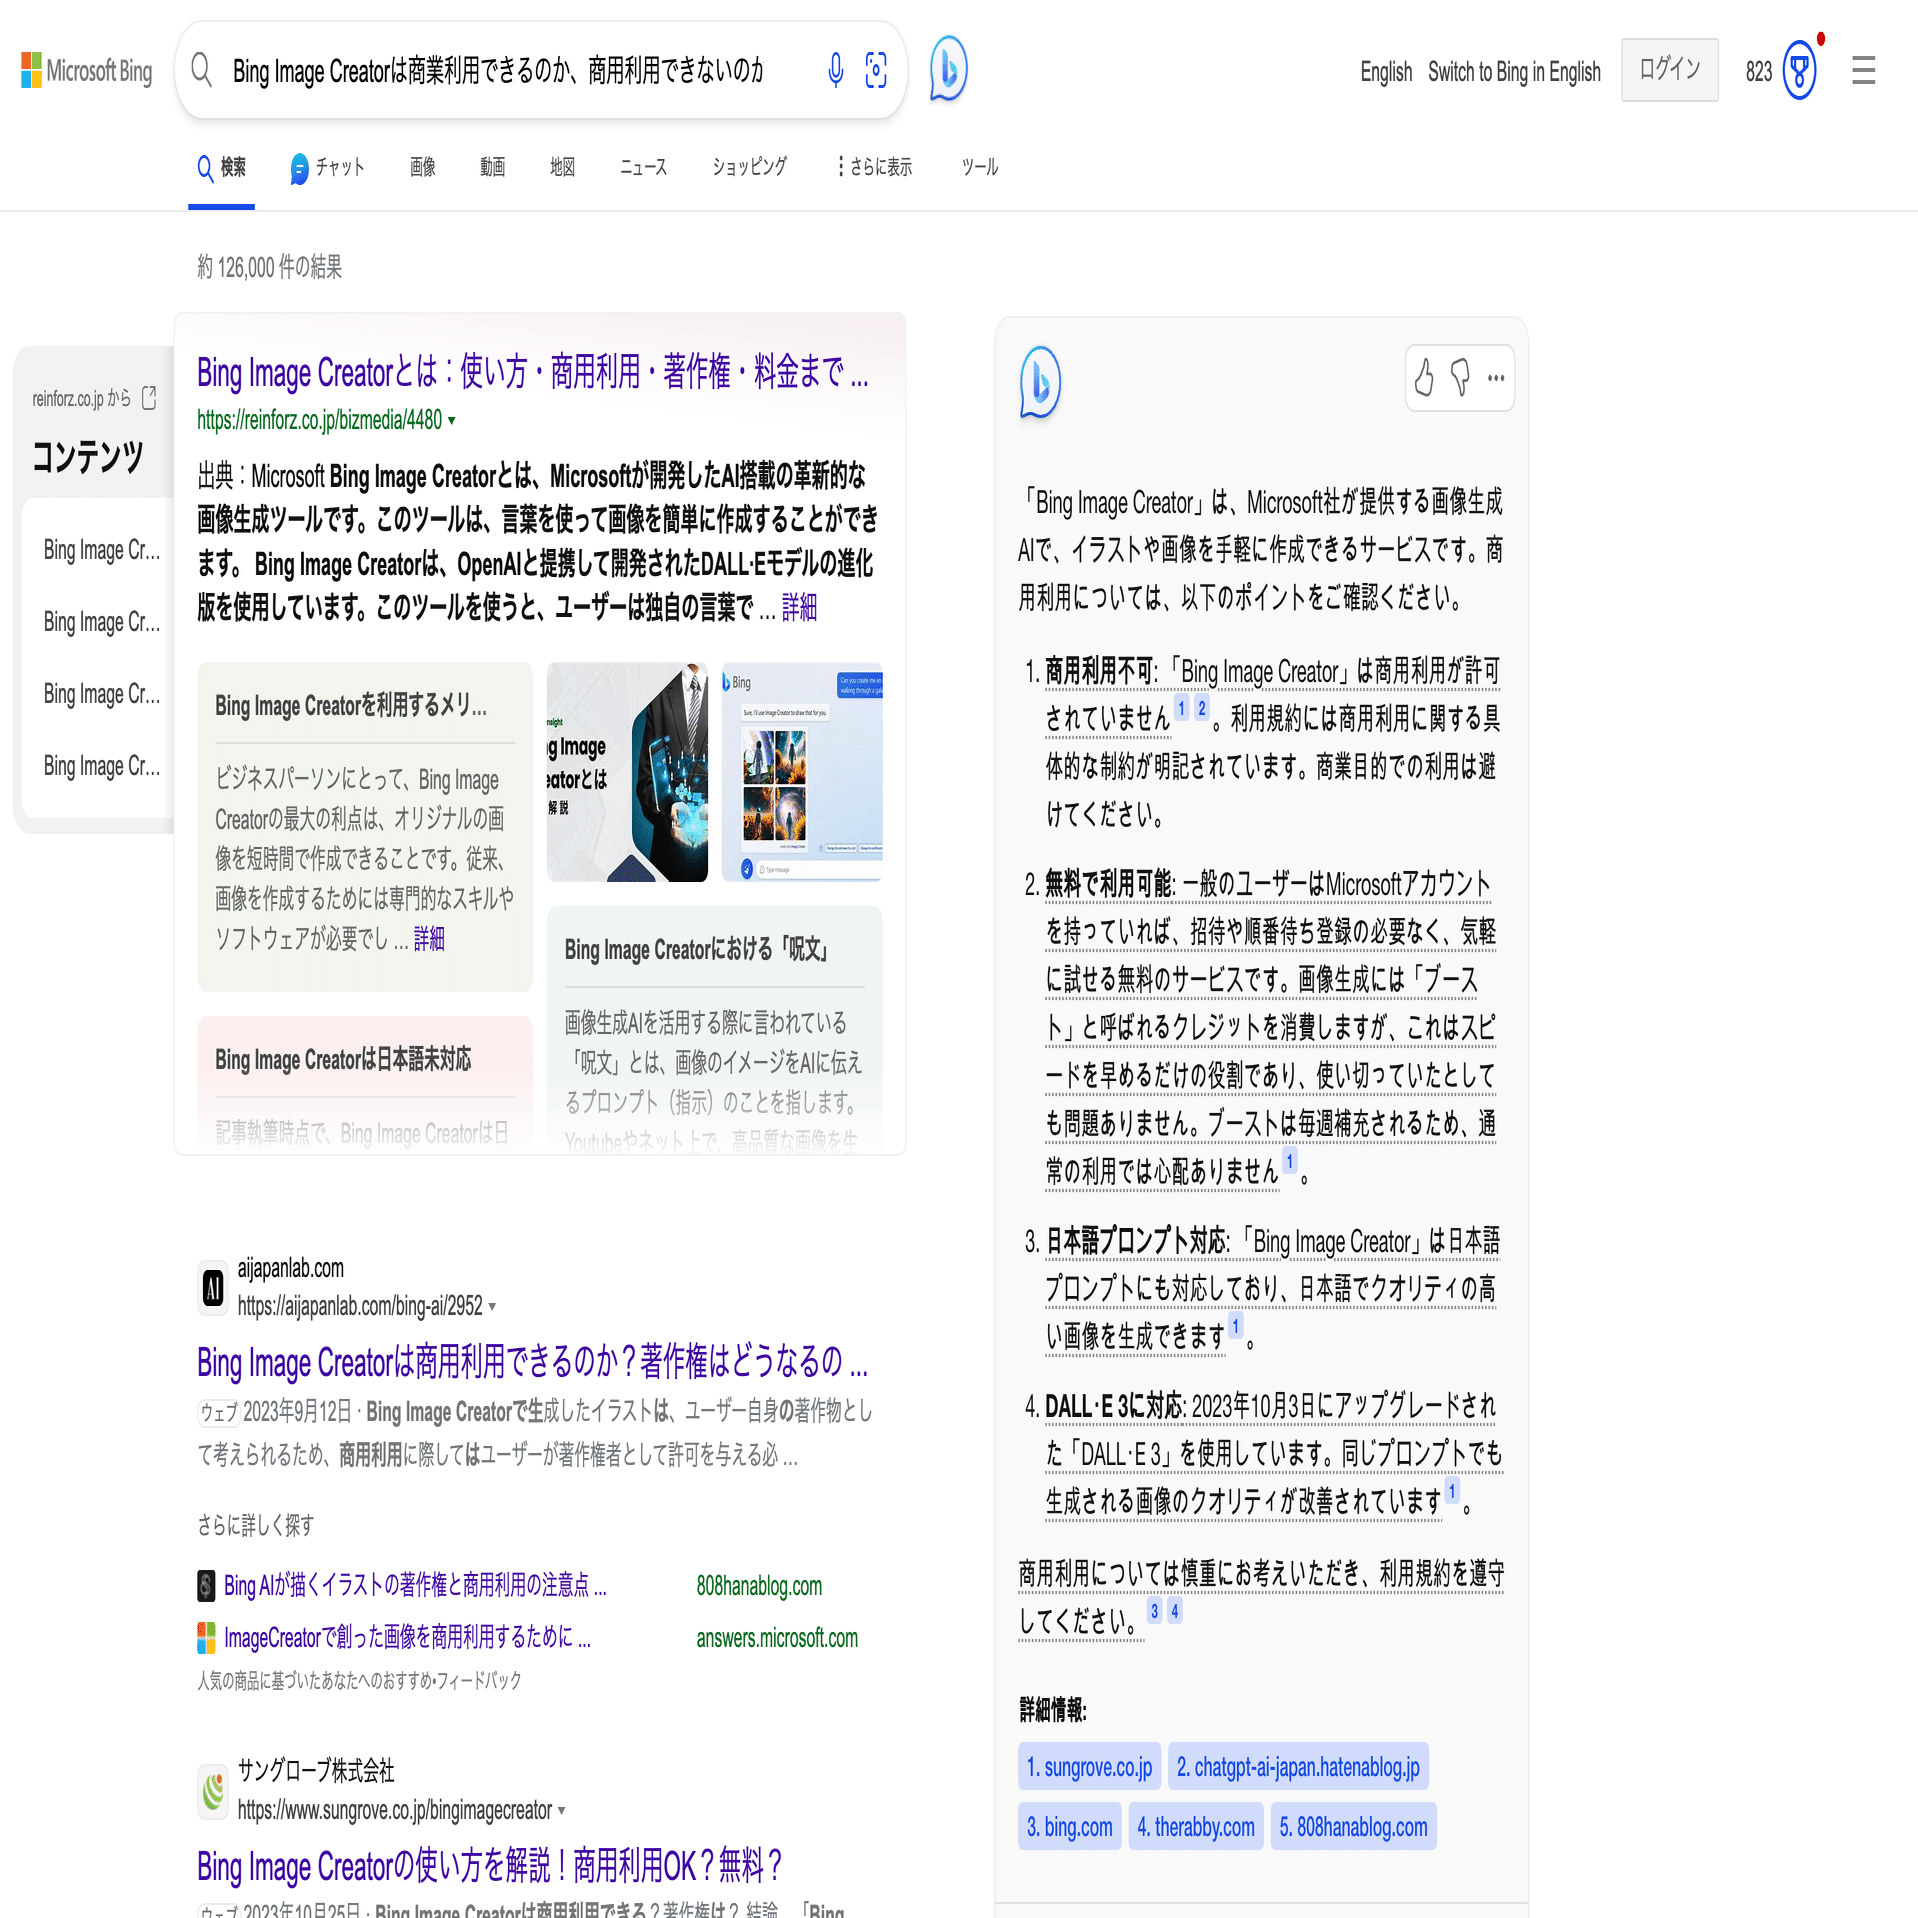Switch to the 動画 videos tab
The width and height of the screenshot is (1918, 1918).
[492, 167]
